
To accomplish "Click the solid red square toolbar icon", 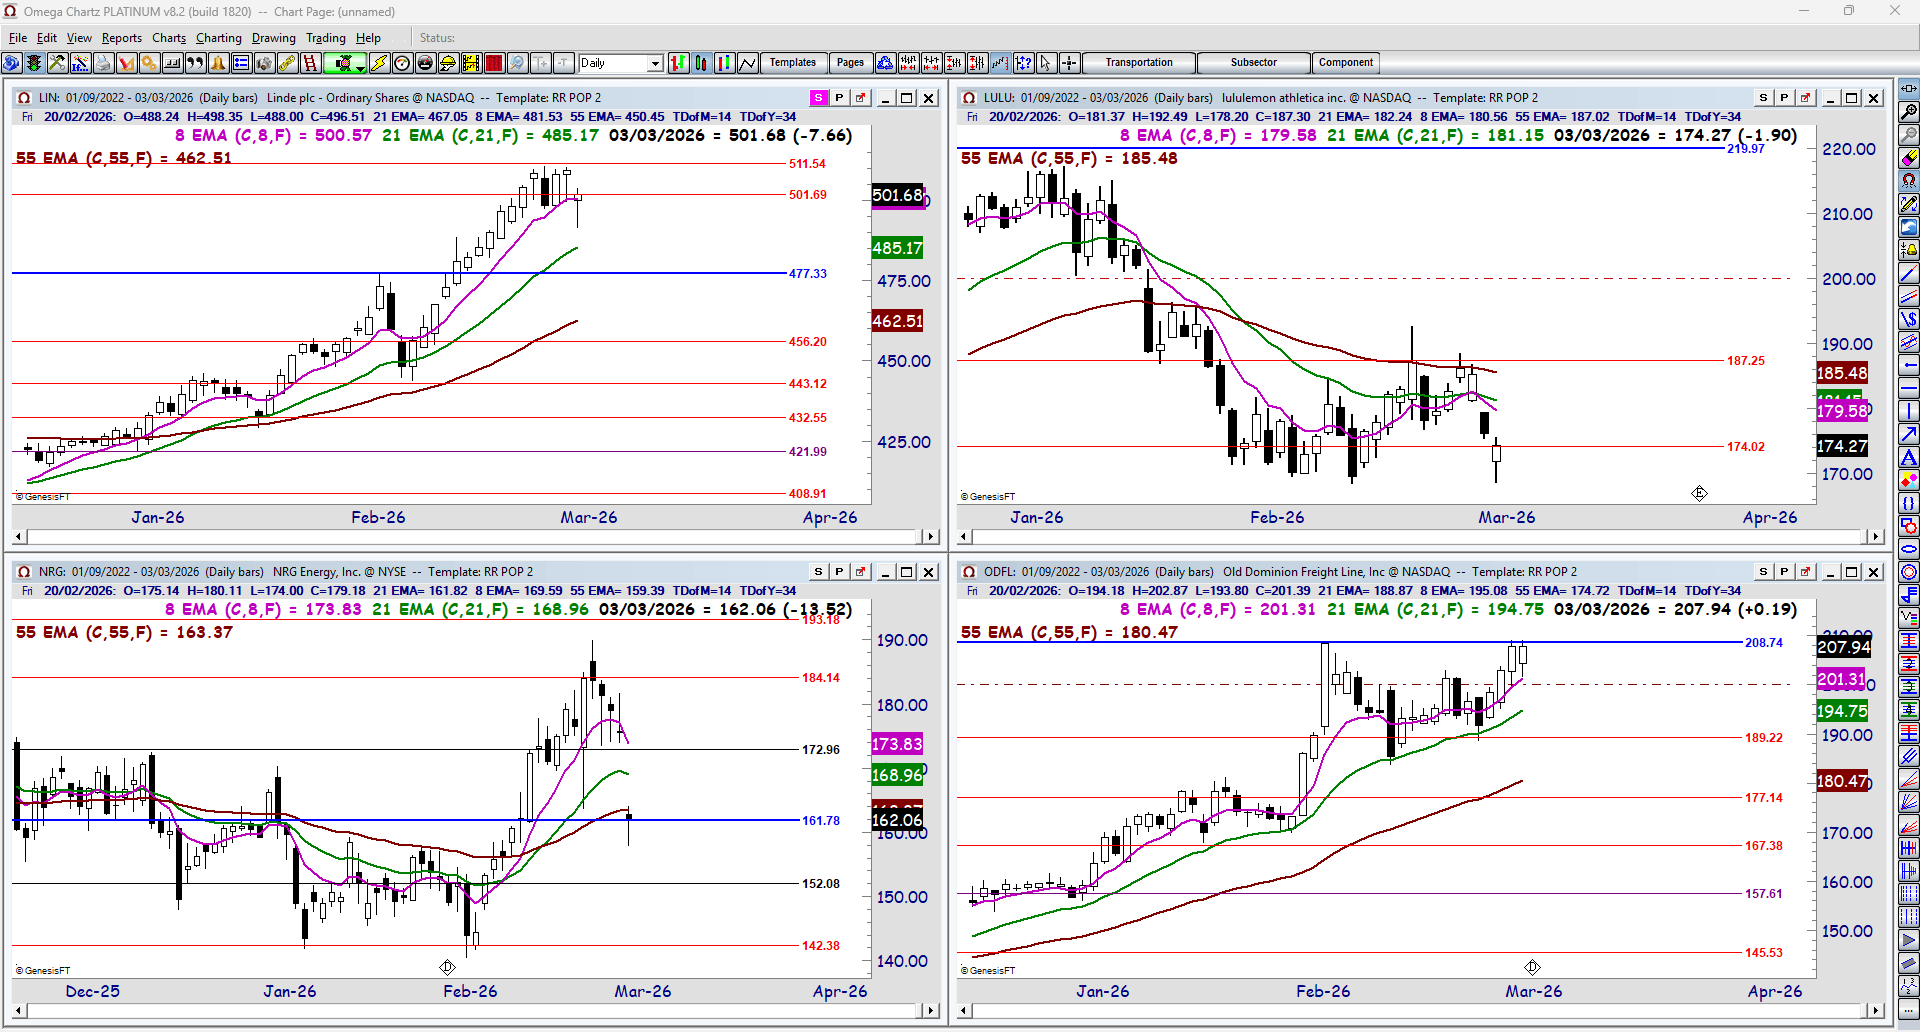I will point(494,63).
